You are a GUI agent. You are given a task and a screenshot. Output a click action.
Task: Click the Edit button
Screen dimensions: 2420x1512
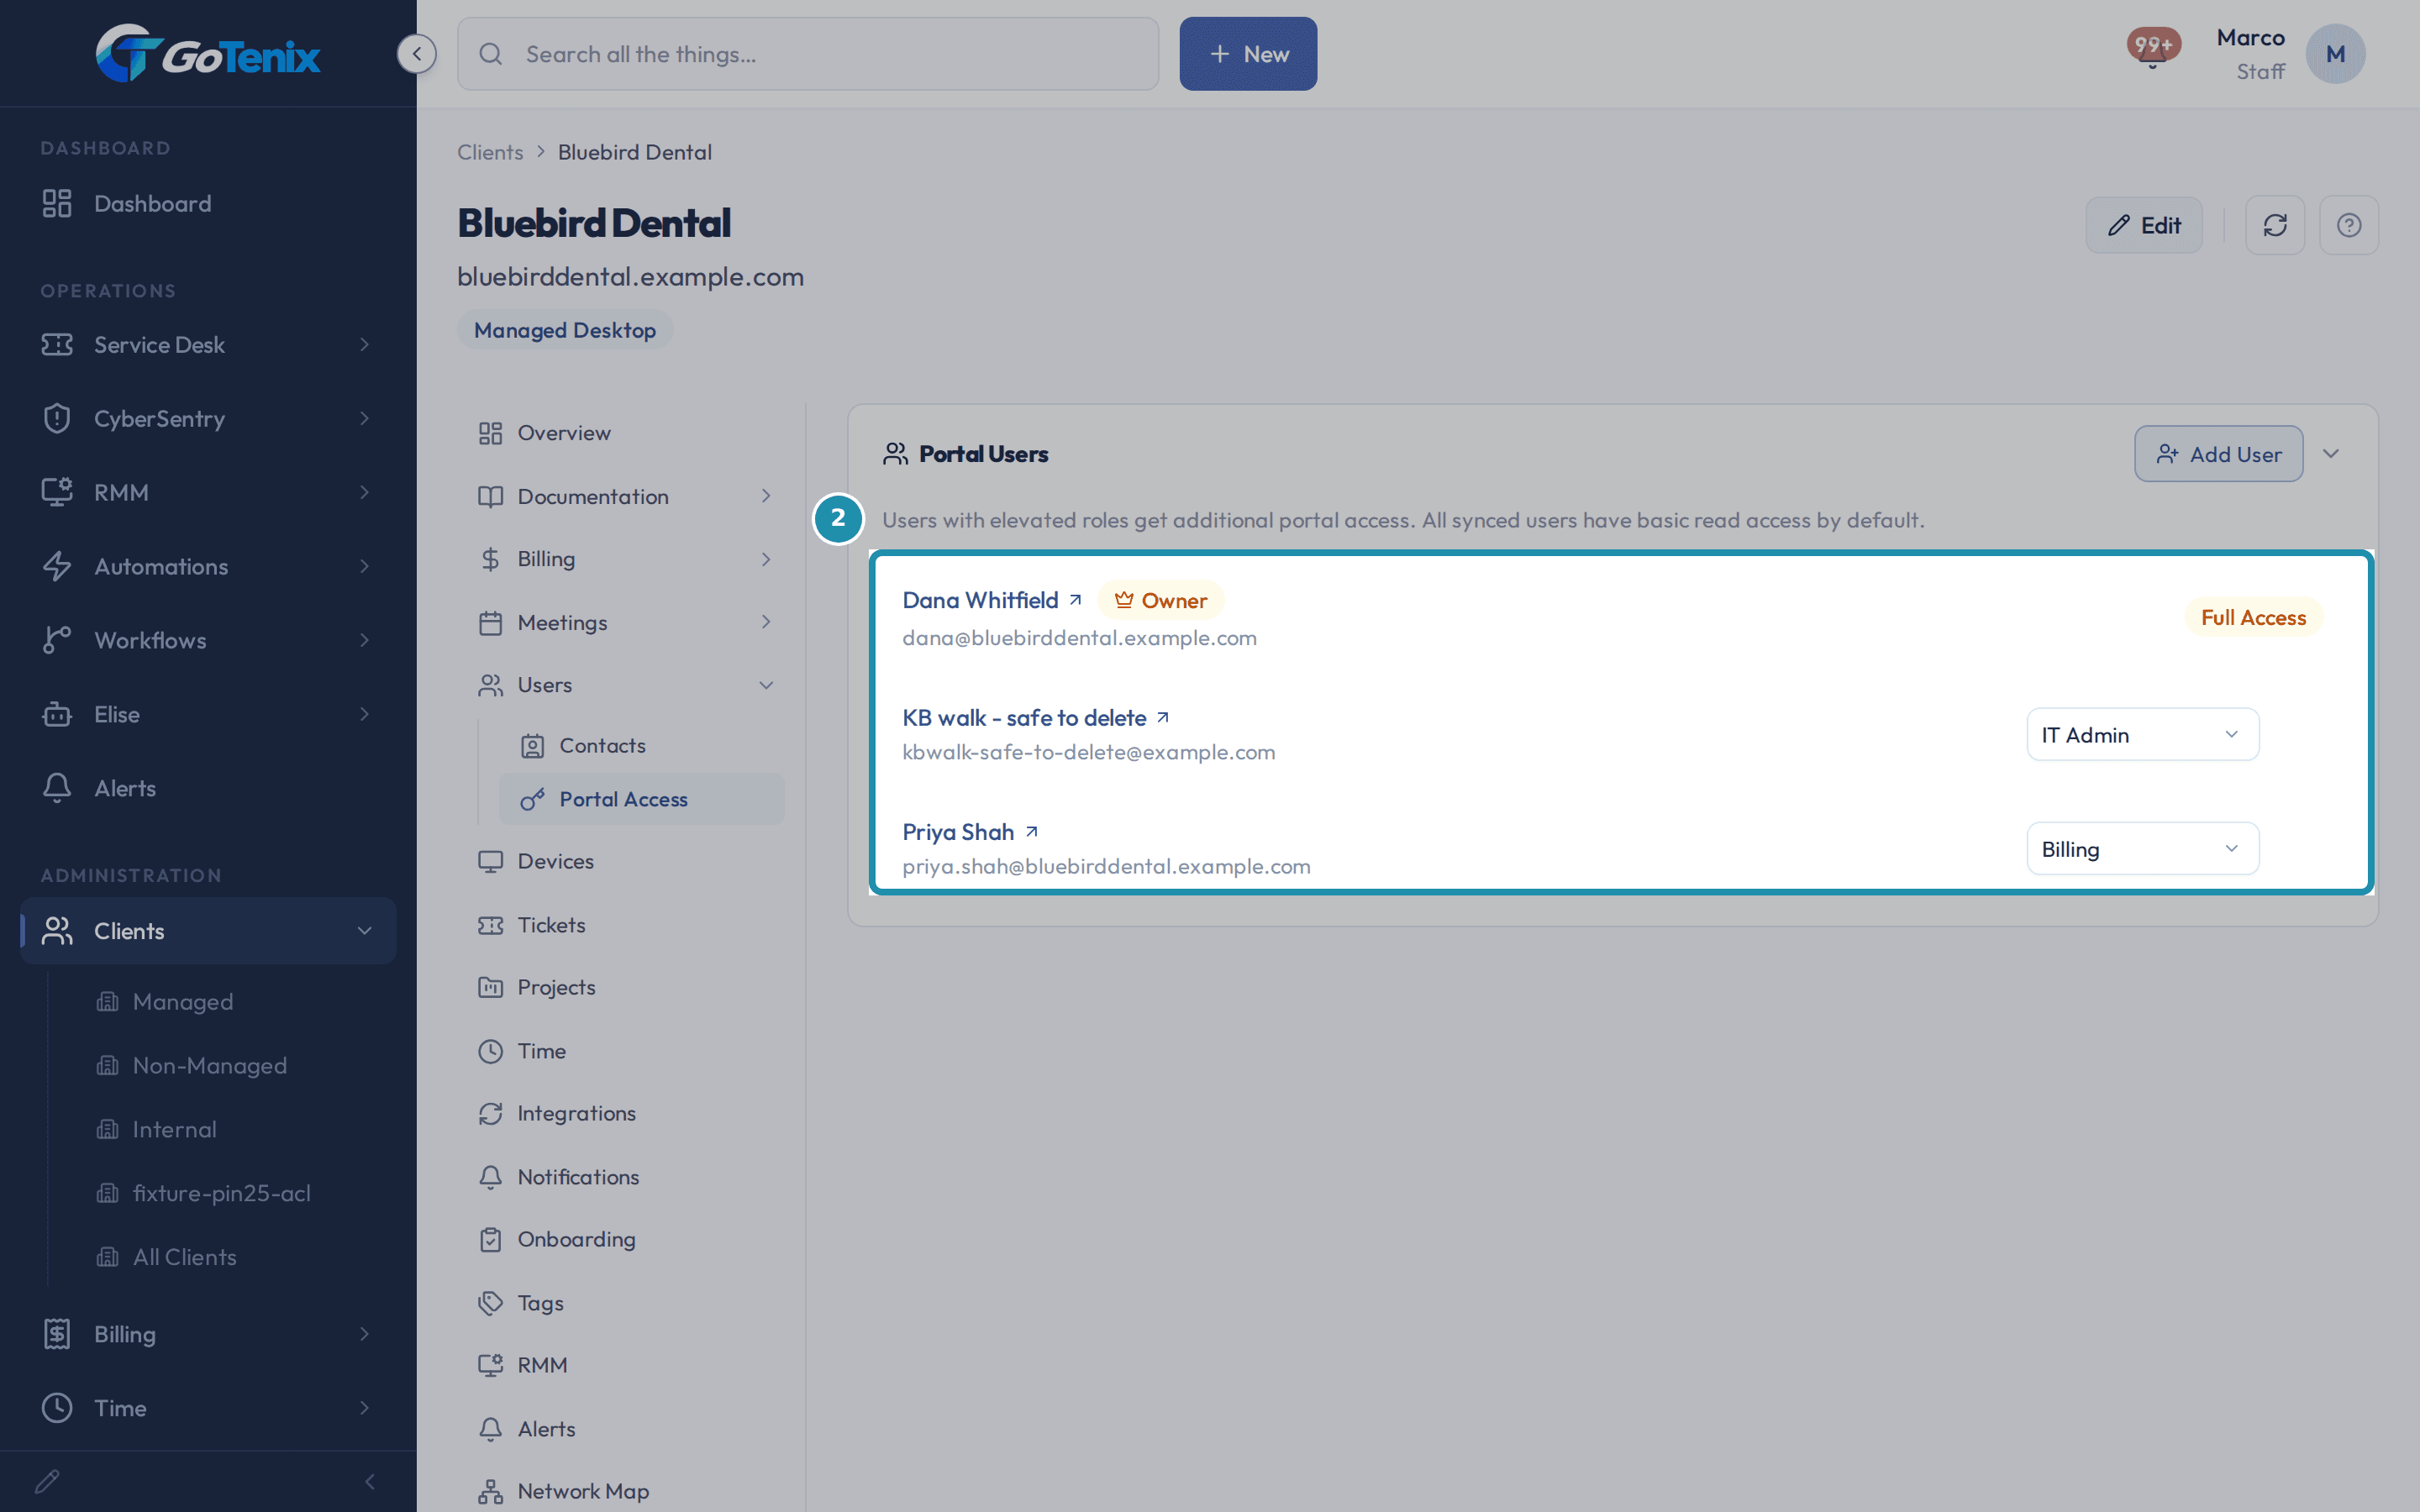2143,225
